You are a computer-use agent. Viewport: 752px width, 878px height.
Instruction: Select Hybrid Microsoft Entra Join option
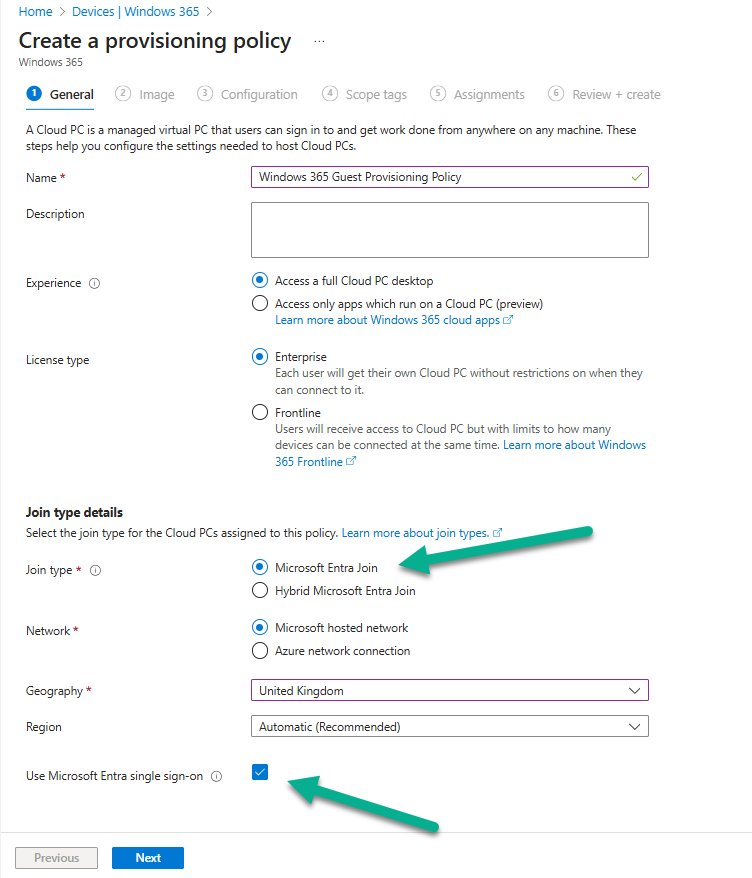[x=260, y=591]
